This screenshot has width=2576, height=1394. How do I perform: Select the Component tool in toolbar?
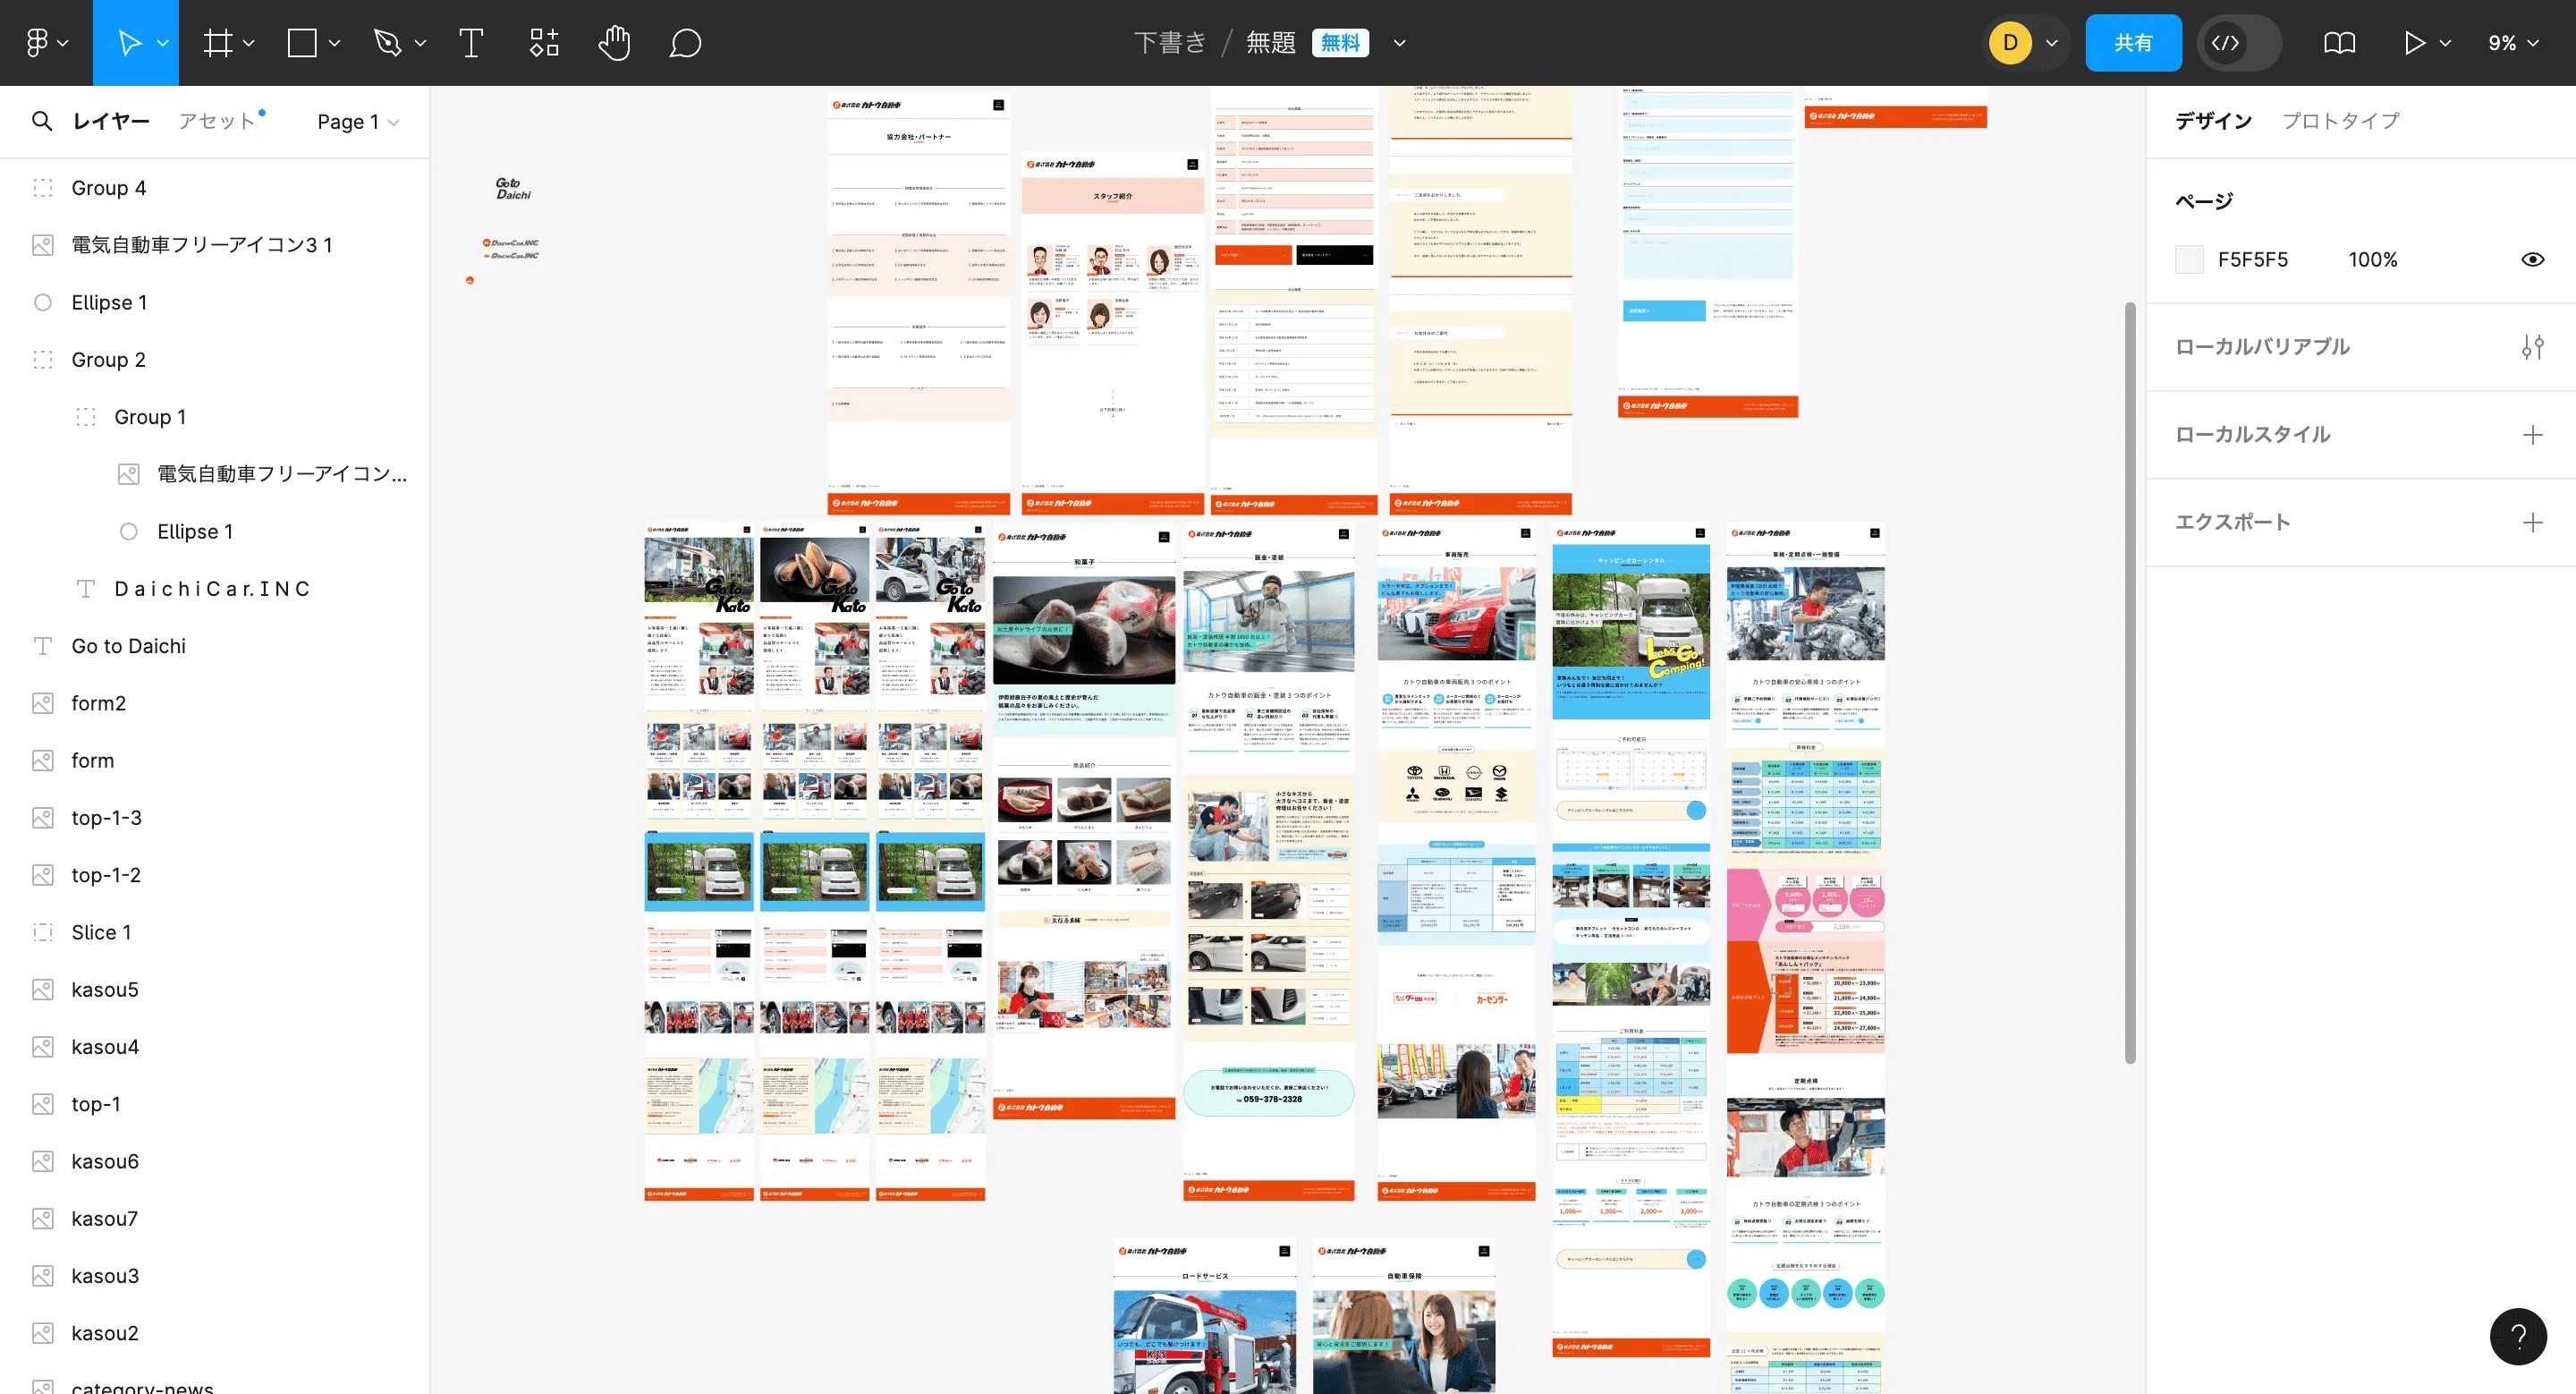point(544,41)
